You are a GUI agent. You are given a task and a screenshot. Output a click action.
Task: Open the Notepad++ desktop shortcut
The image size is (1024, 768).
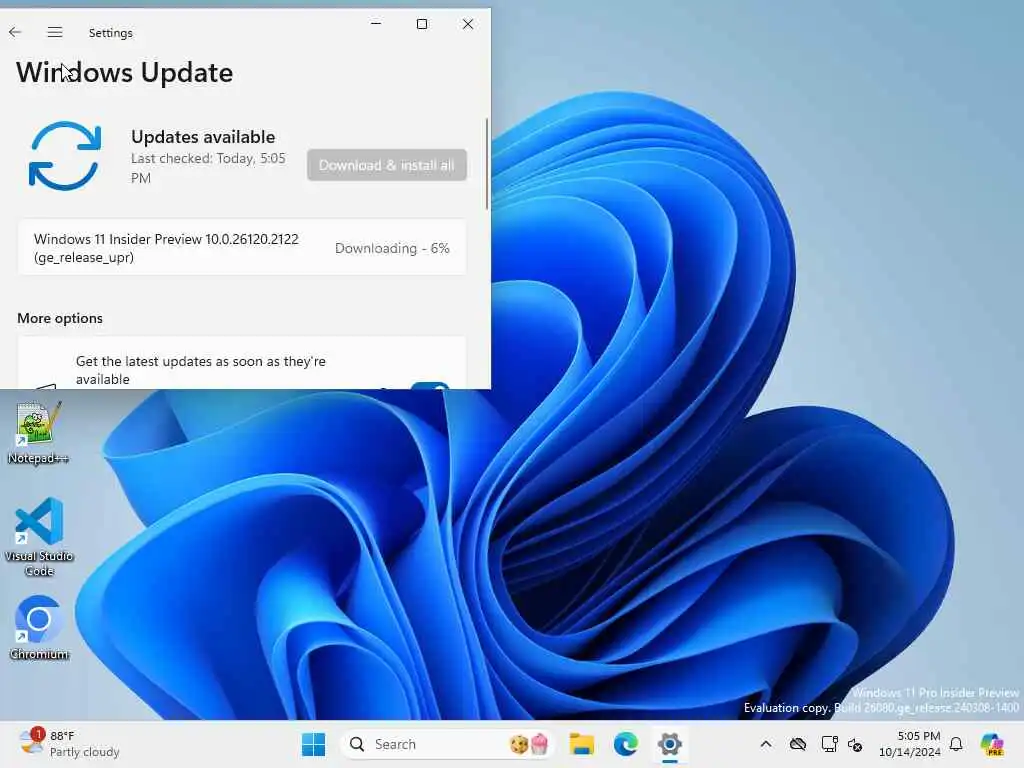tap(38, 432)
